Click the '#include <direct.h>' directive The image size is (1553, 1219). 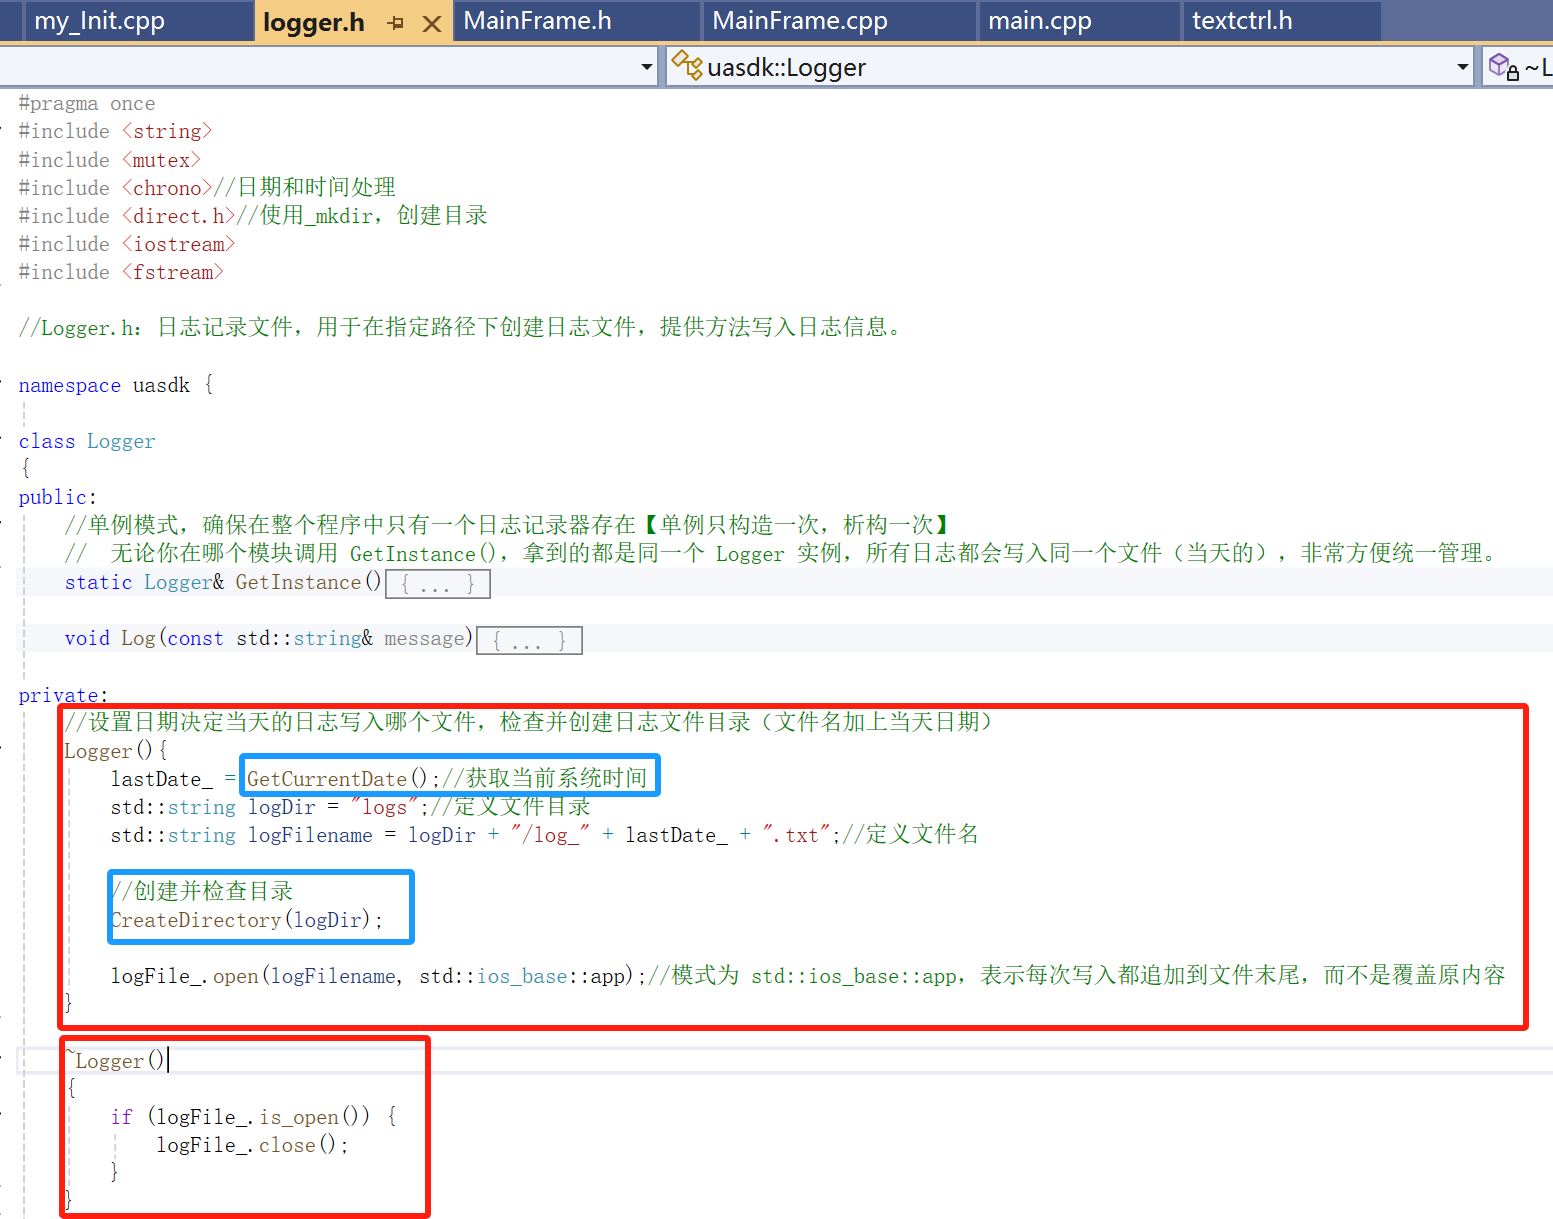tap(126, 216)
